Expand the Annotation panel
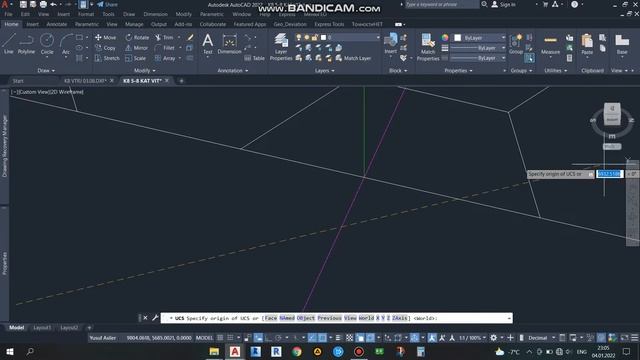 click(x=232, y=71)
